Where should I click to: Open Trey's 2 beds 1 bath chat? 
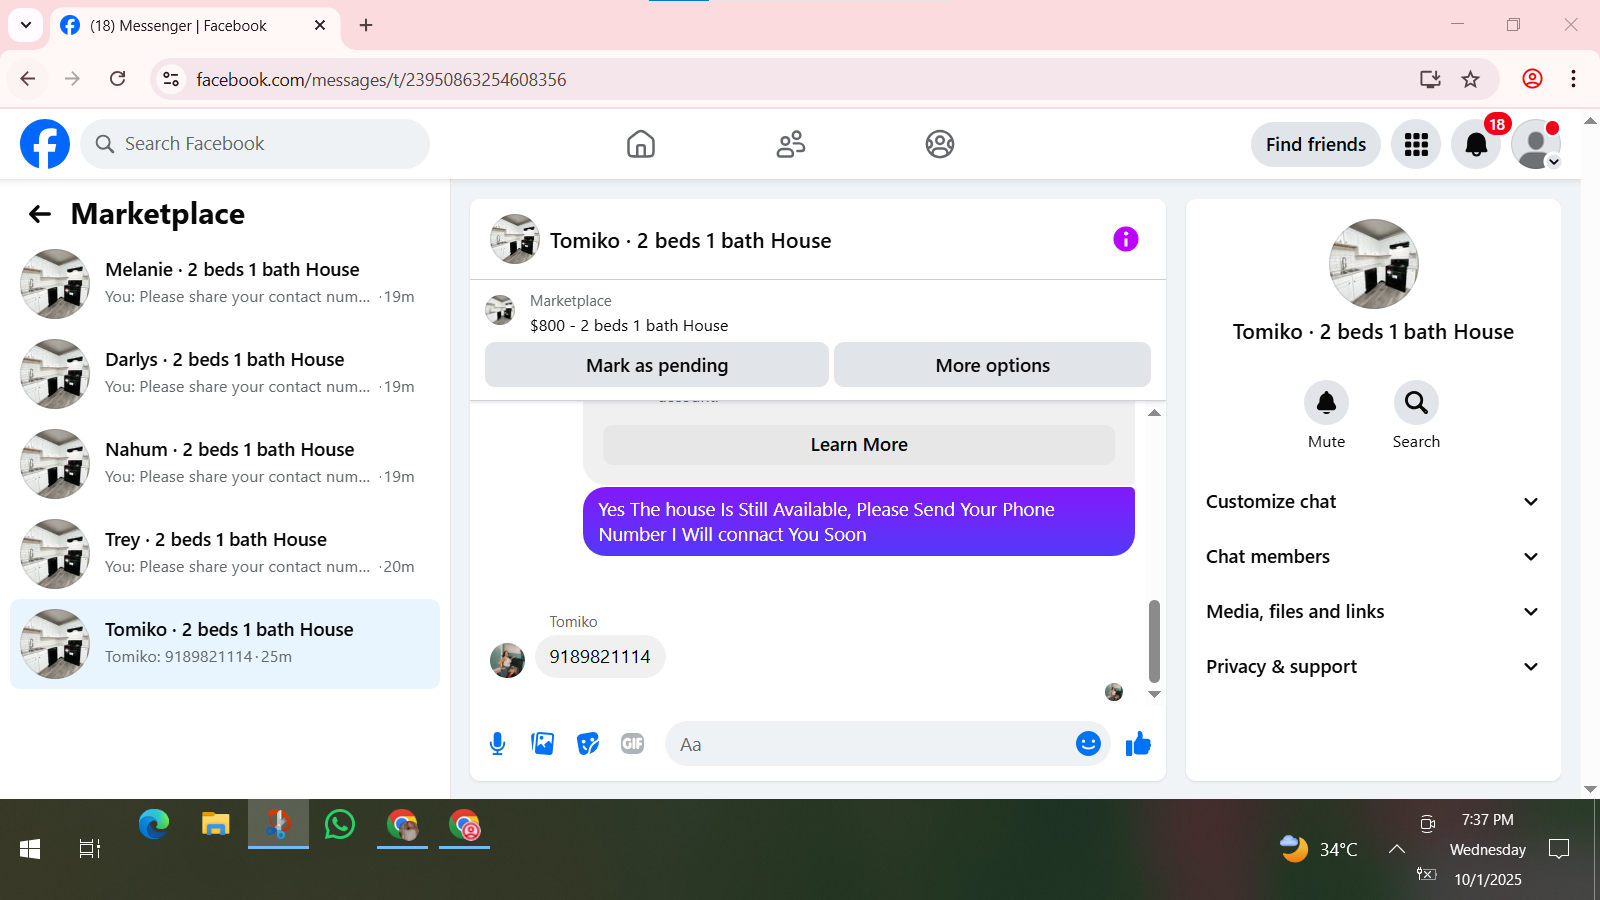click(x=225, y=554)
